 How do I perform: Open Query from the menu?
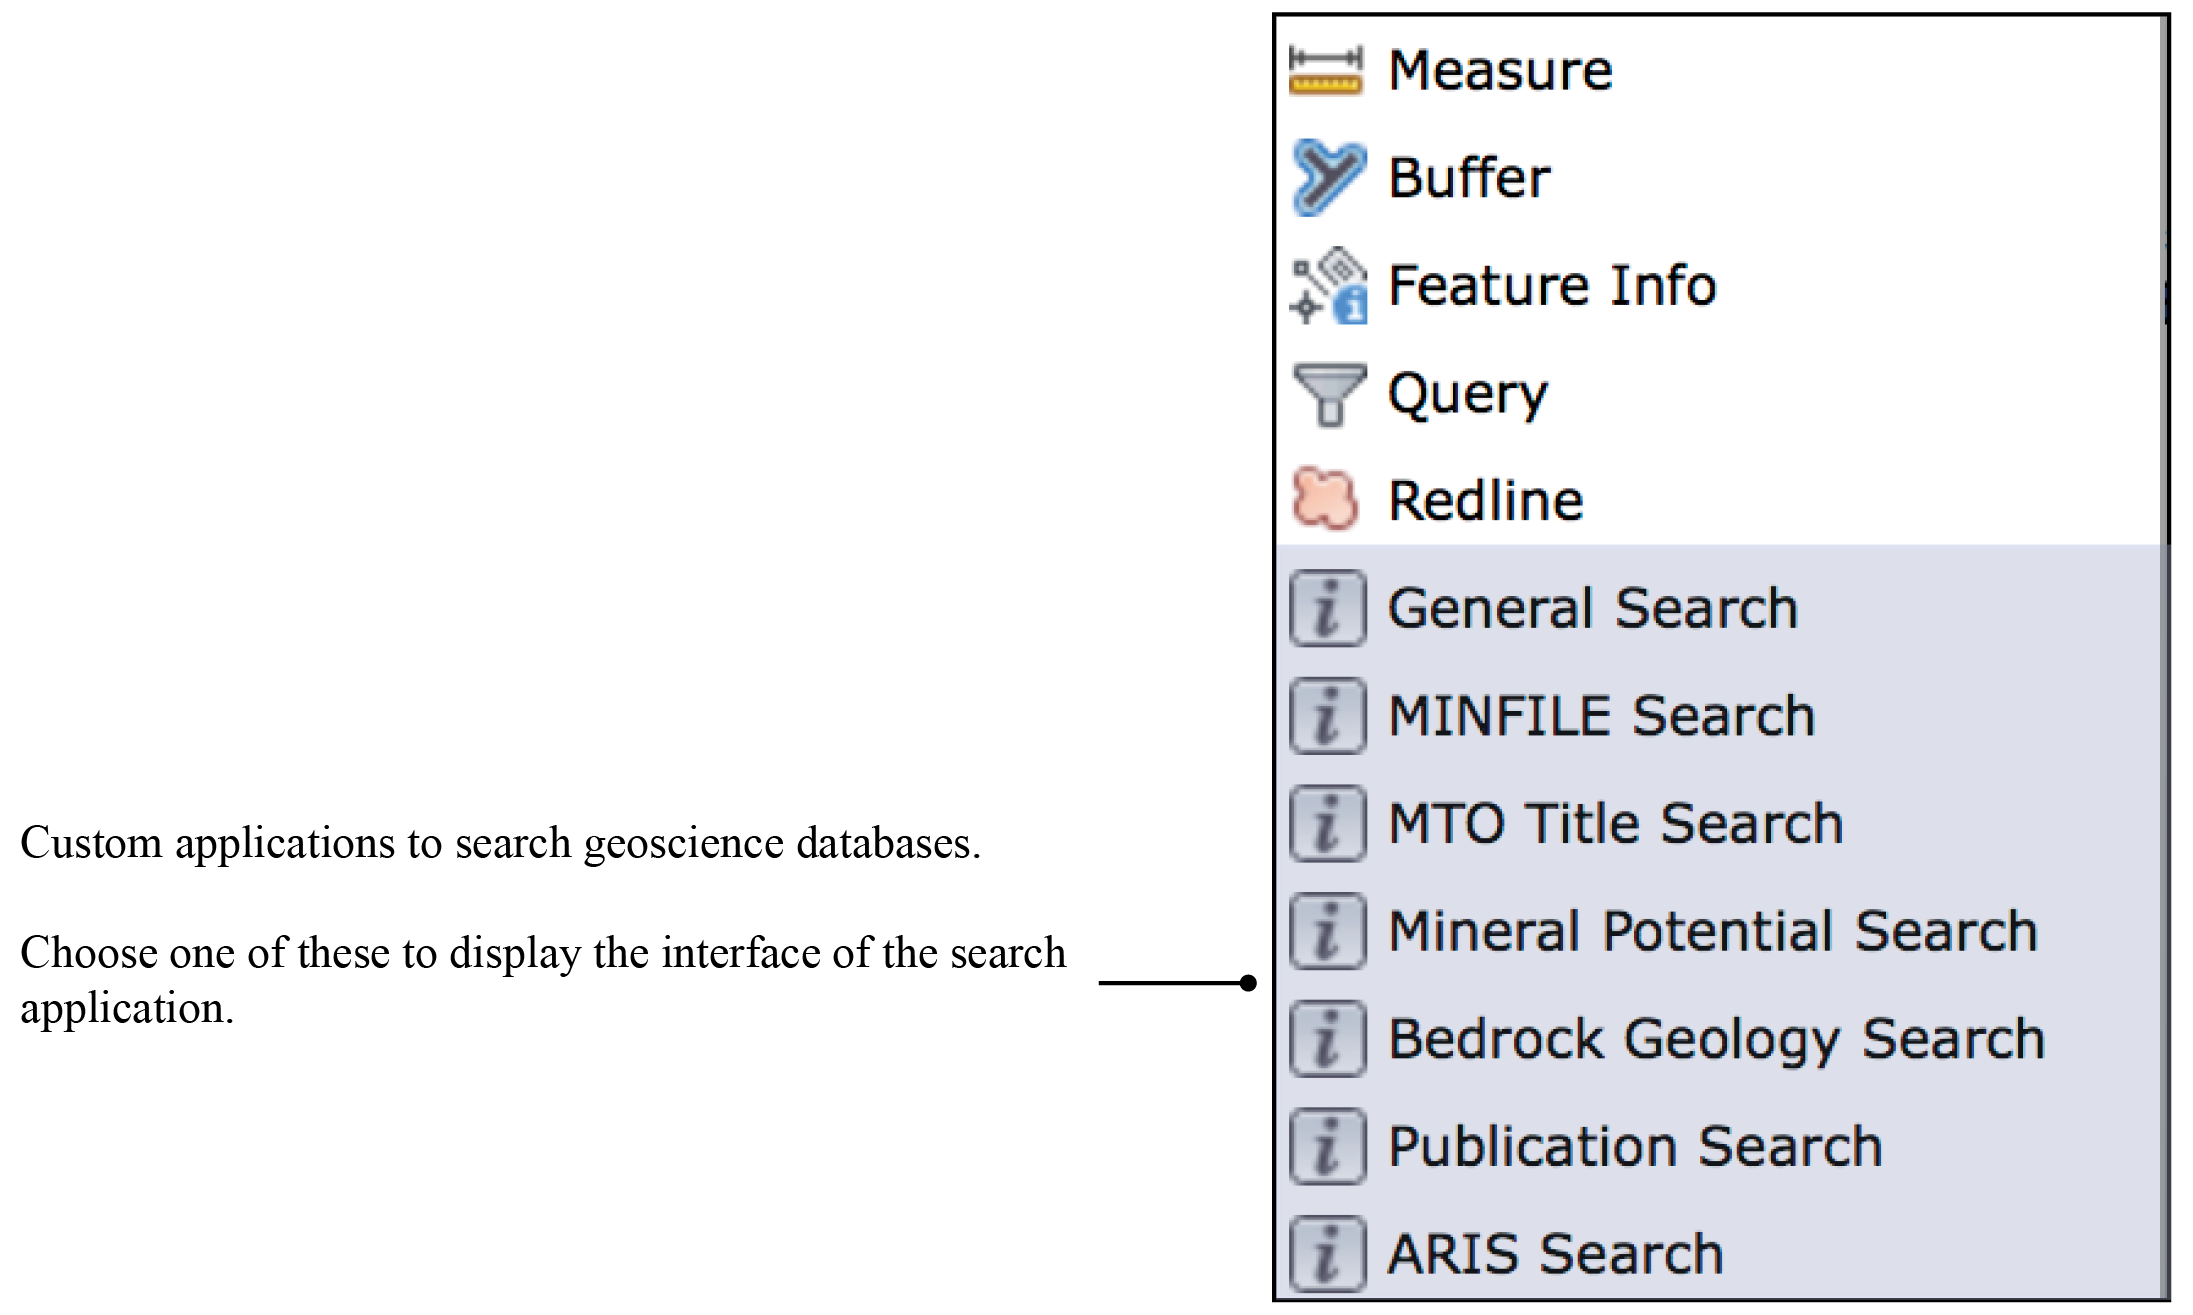click(x=1468, y=394)
